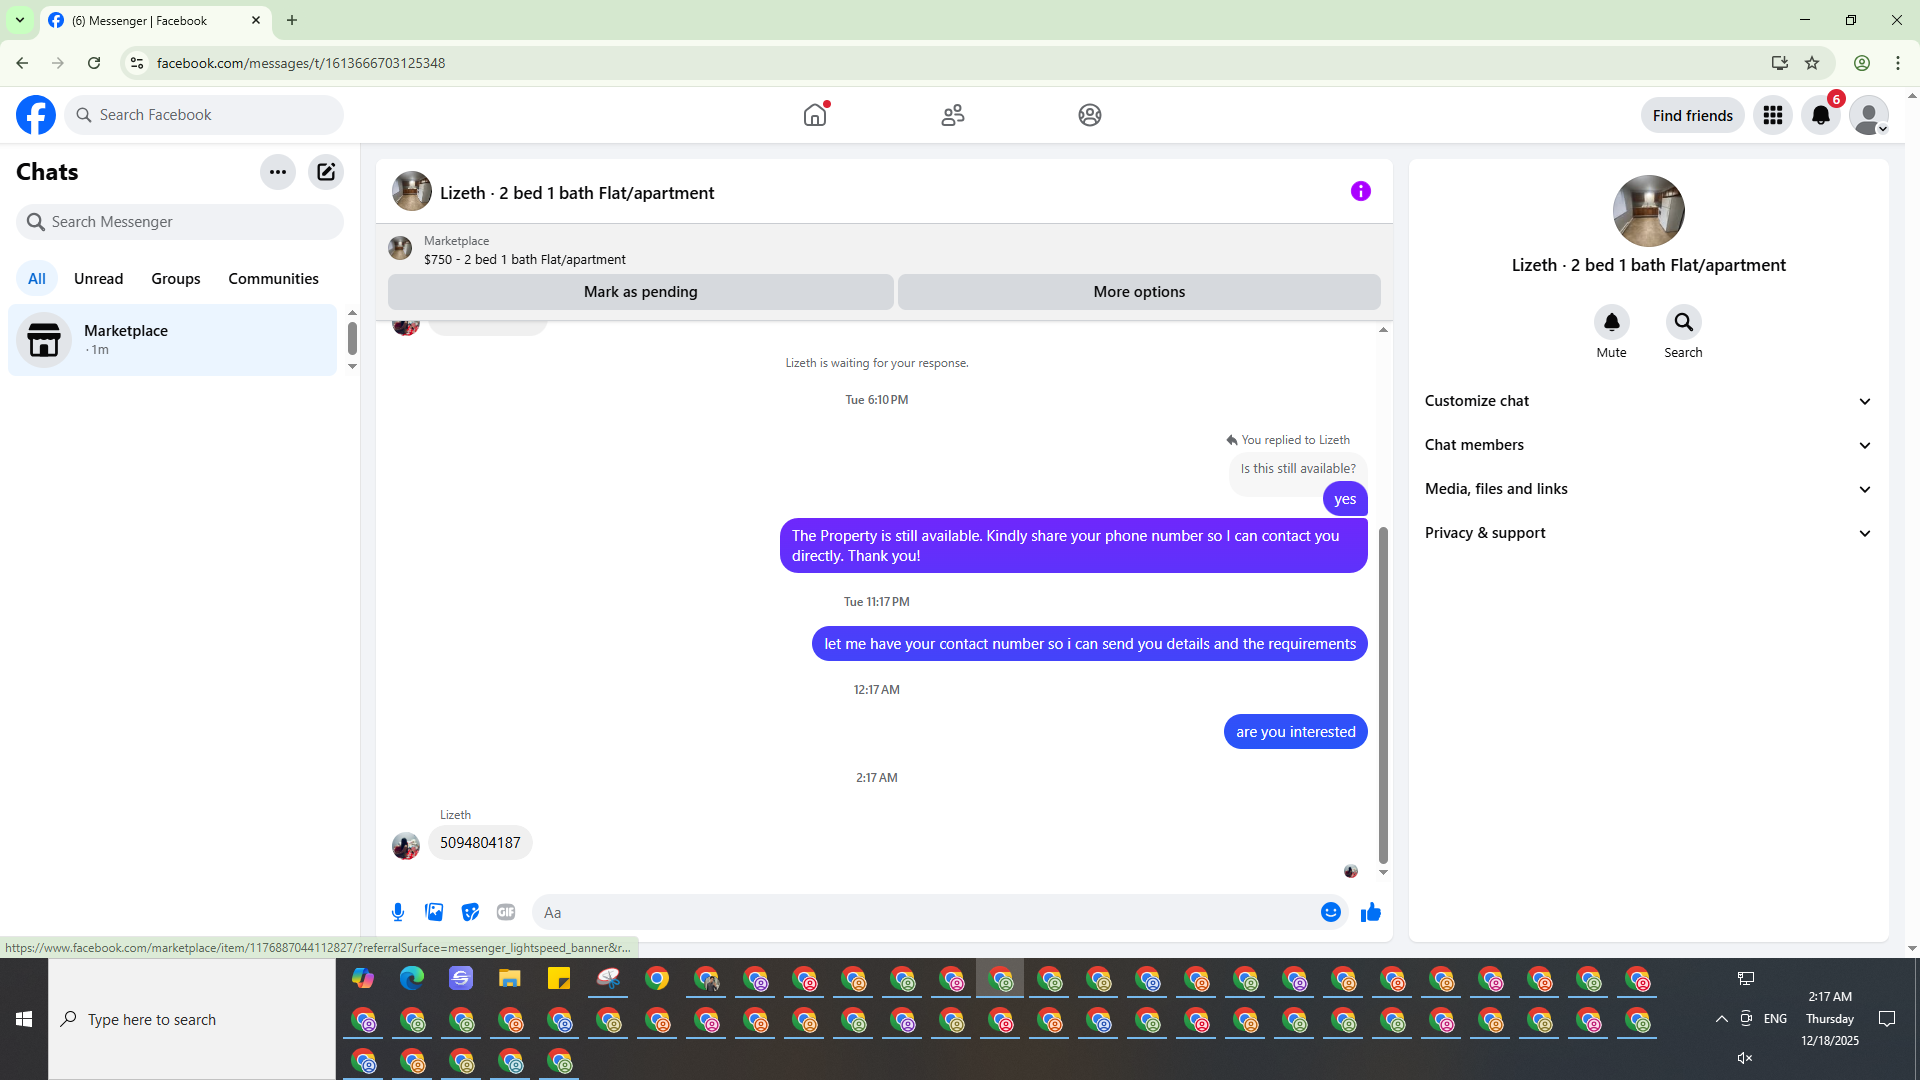1920x1080 pixels.
Task: Attach a photo using the image icon
Action: coord(434,912)
